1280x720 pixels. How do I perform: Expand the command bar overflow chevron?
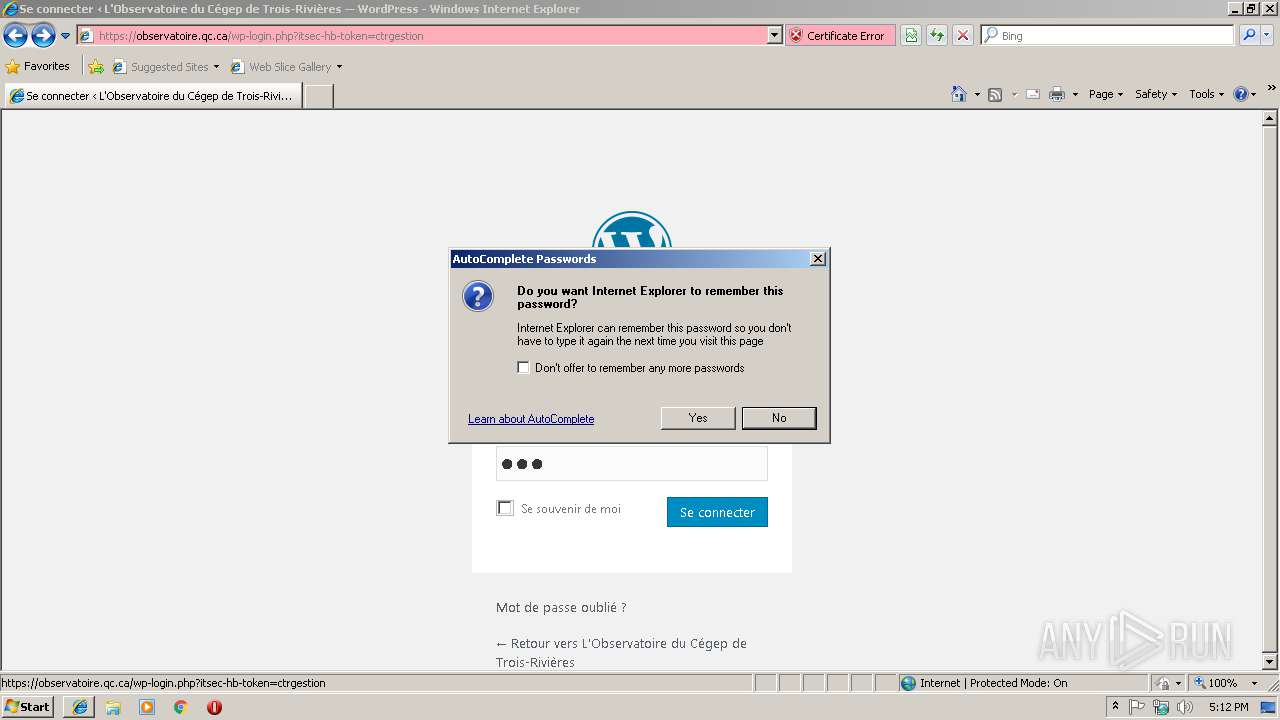tap(1271, 89)
